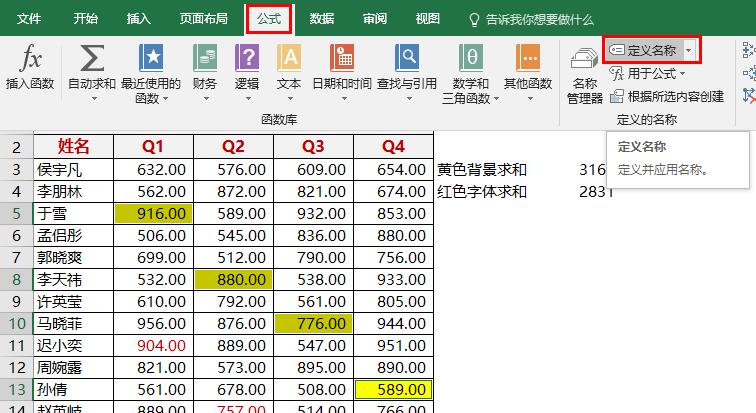Click the AutoSum sigma icon
Image resolution: width=756 pixels, height=413 pixels.
92,58
